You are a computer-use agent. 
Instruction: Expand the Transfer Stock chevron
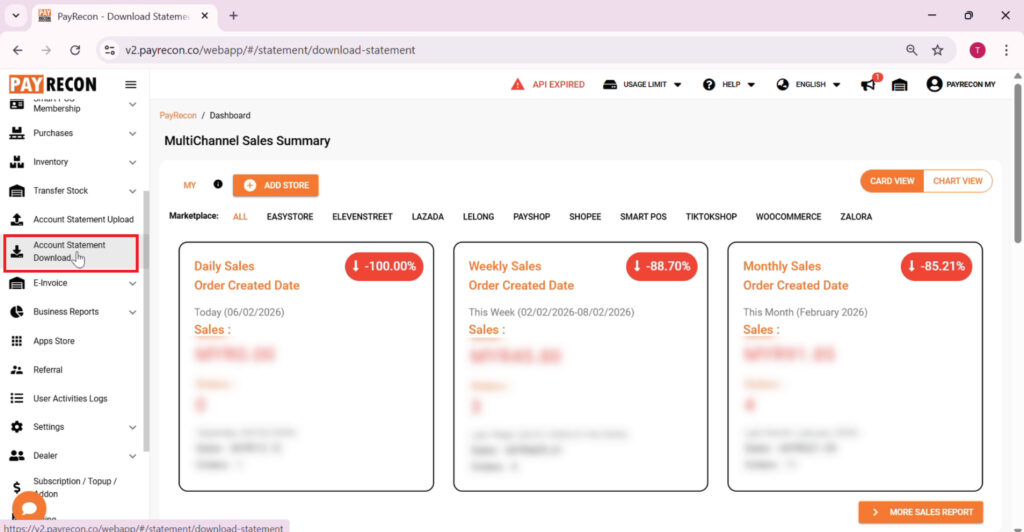point(133,191)
